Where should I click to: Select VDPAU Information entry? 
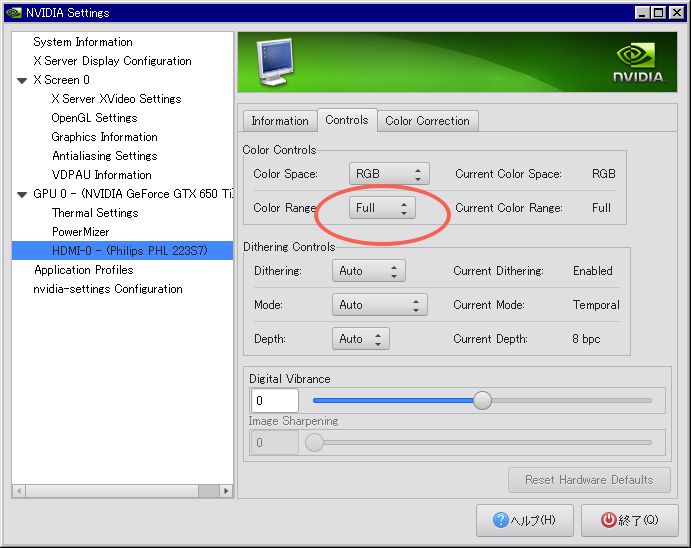[101, 174]
